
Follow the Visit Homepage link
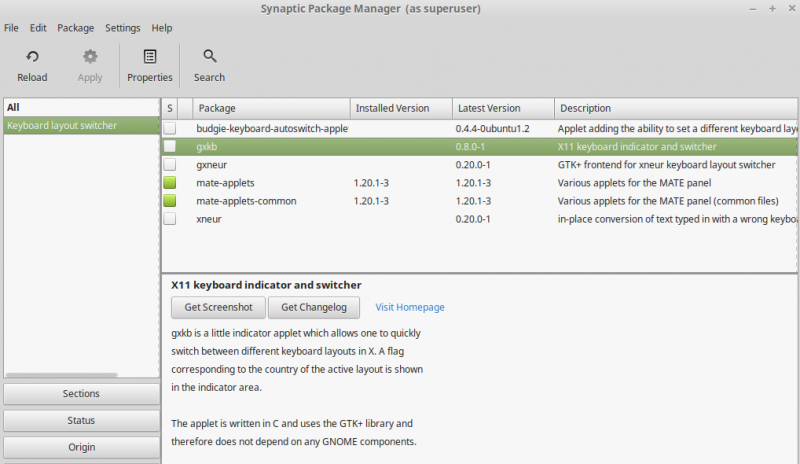410,307
